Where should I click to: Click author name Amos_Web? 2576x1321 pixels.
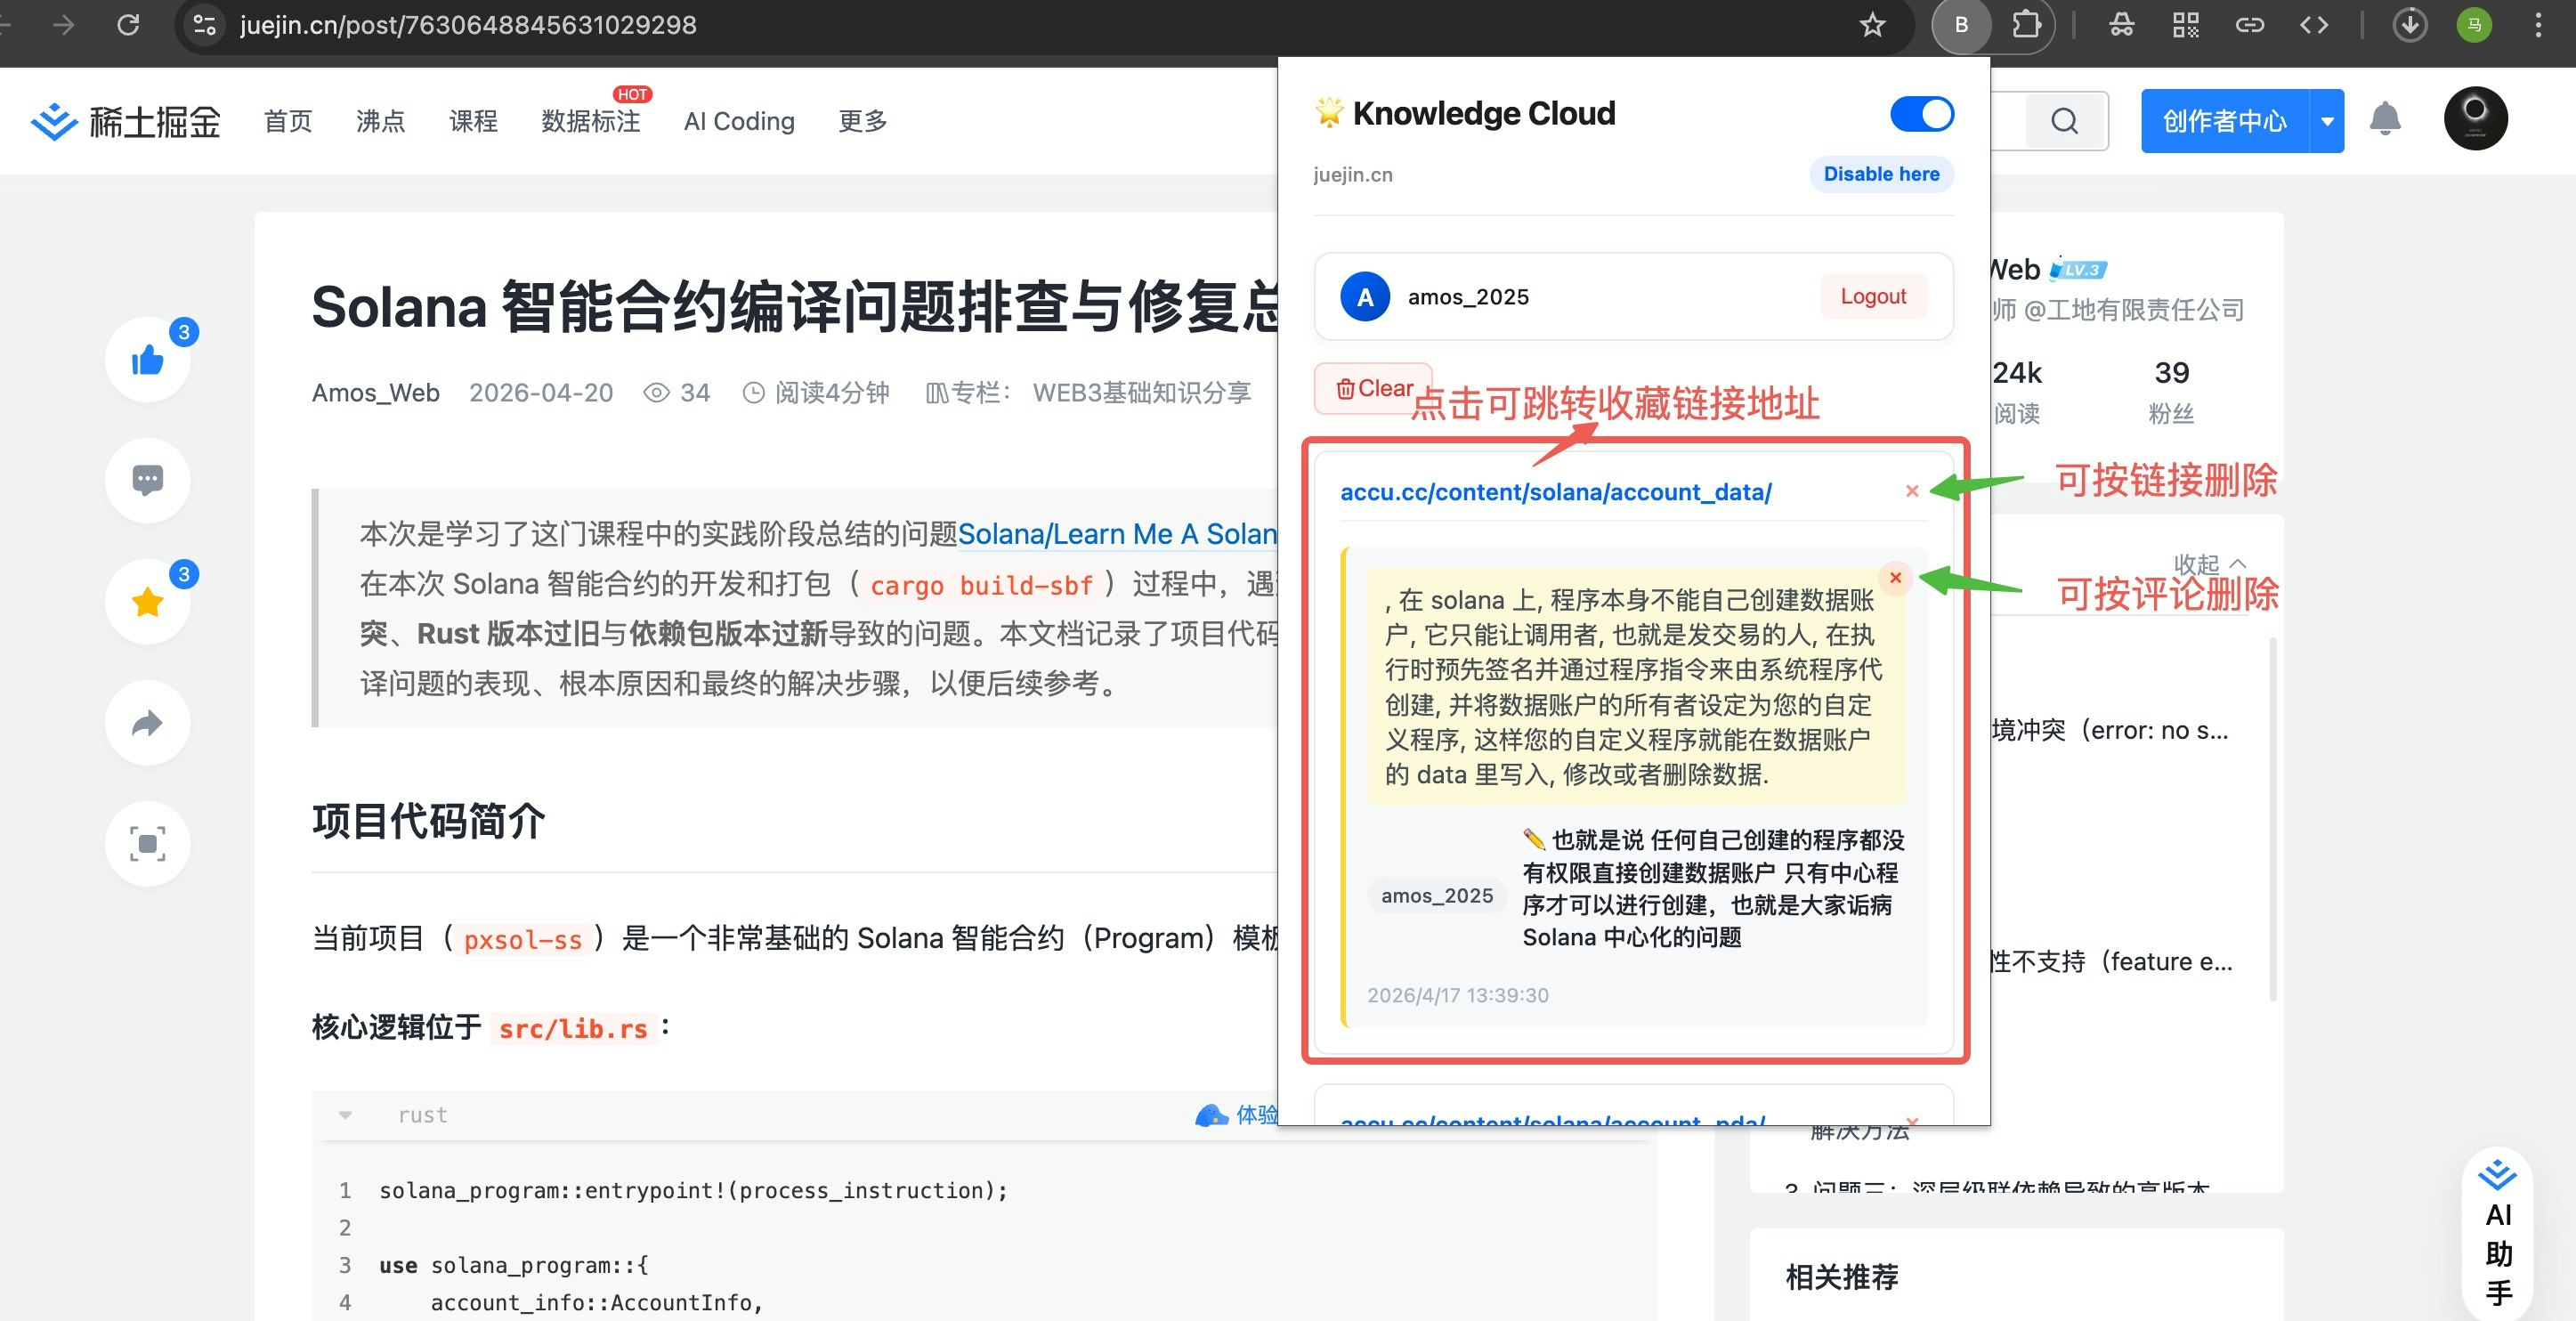point(376,393)
